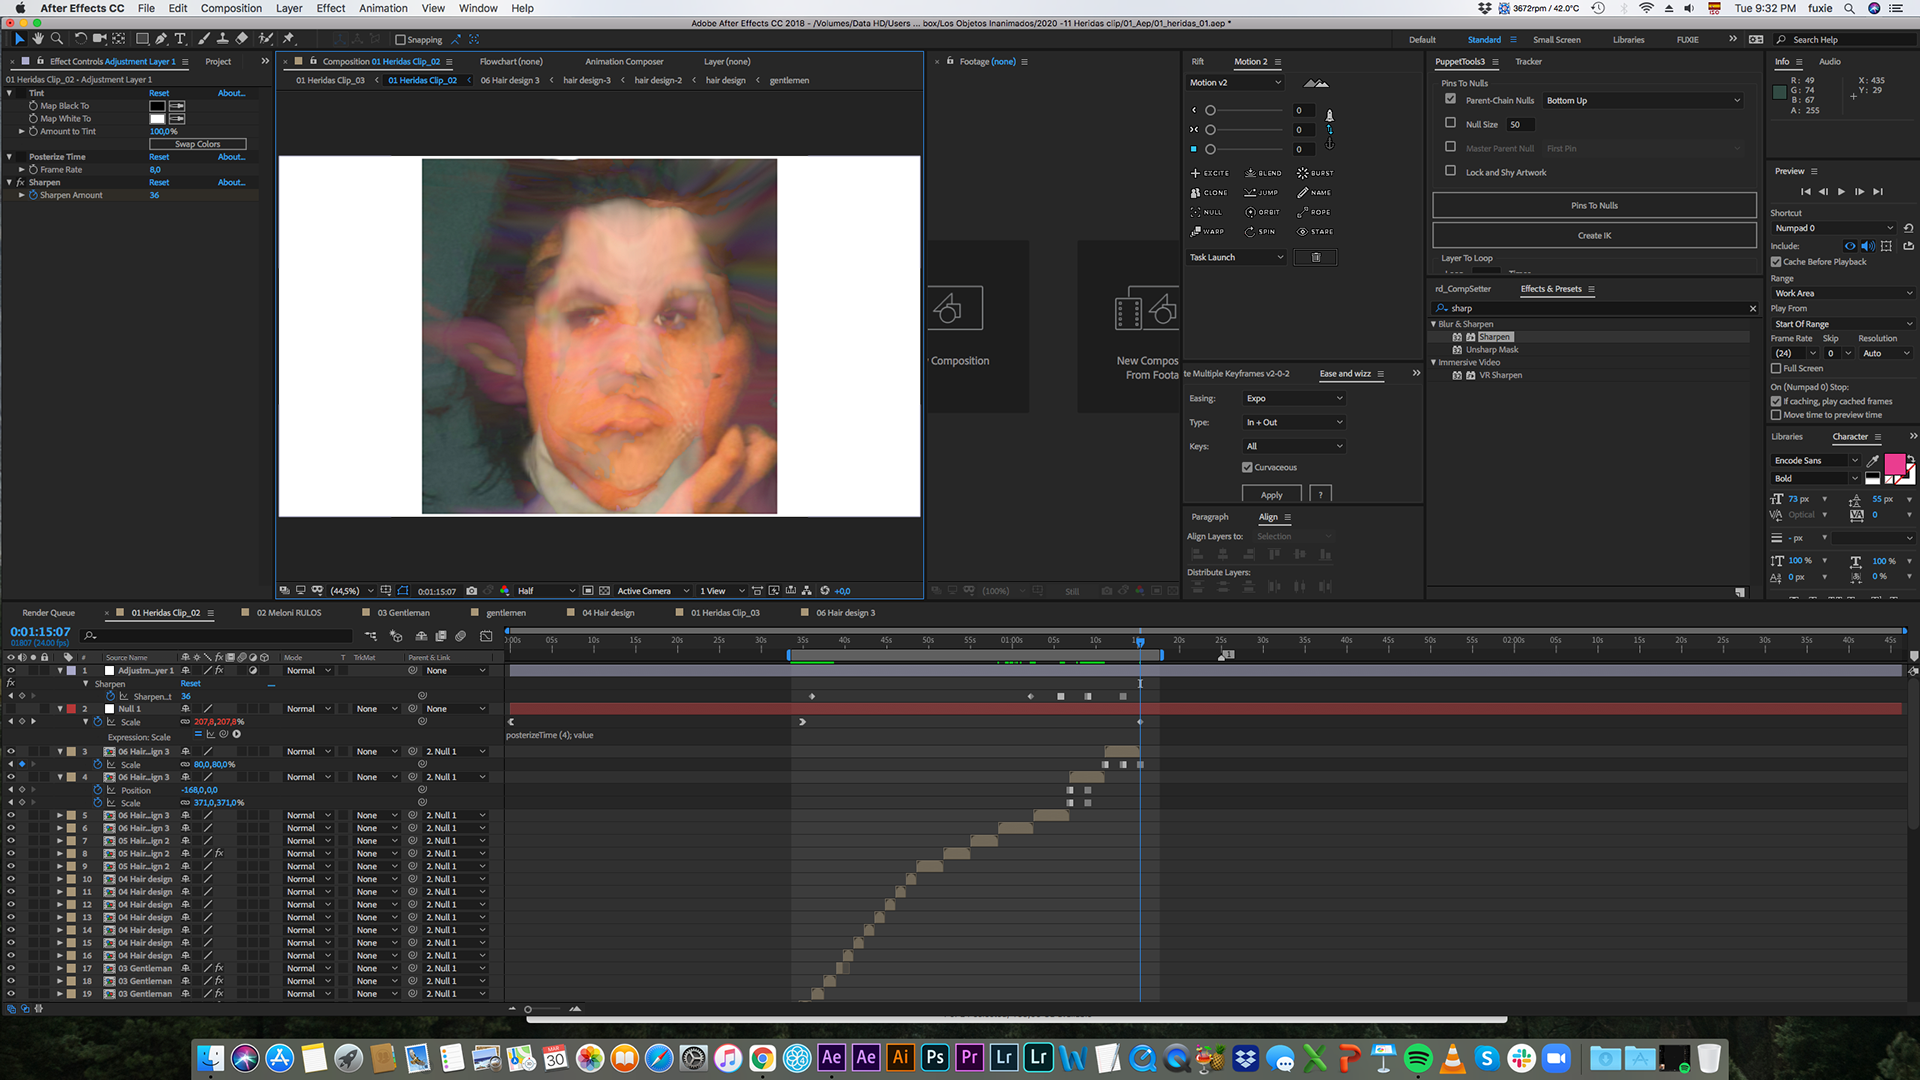This screenshot has height=1080, width=1920.
Task: Open the Composition menu
Action: pos(231,8)
